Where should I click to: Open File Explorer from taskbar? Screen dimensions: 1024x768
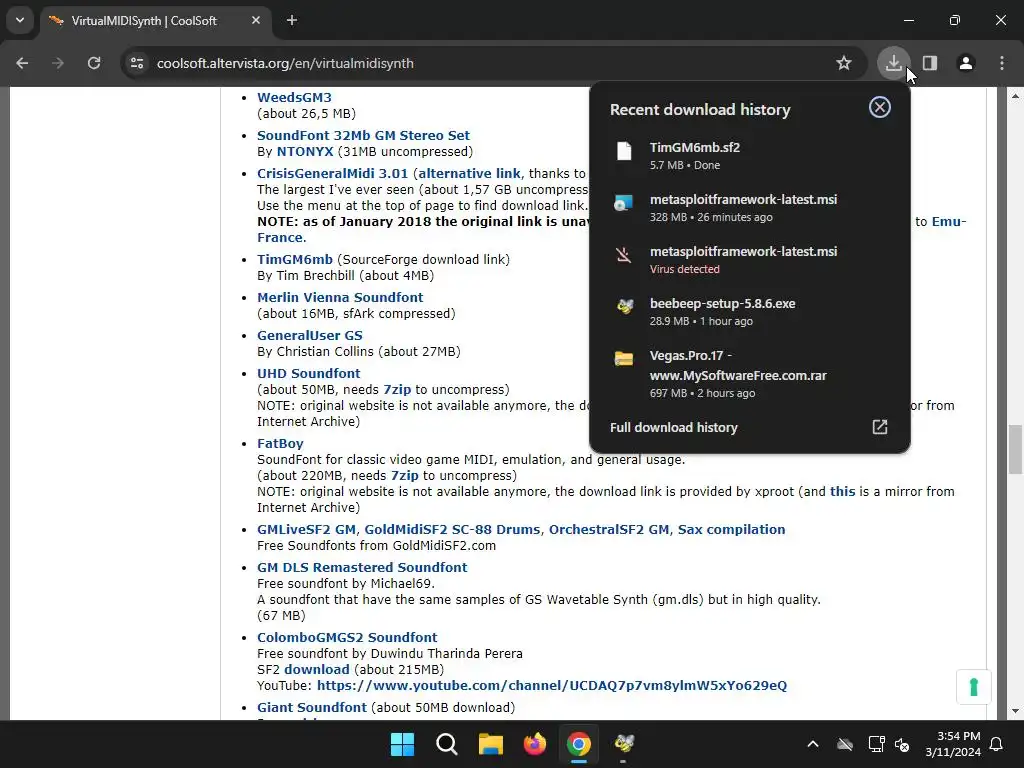490,744
